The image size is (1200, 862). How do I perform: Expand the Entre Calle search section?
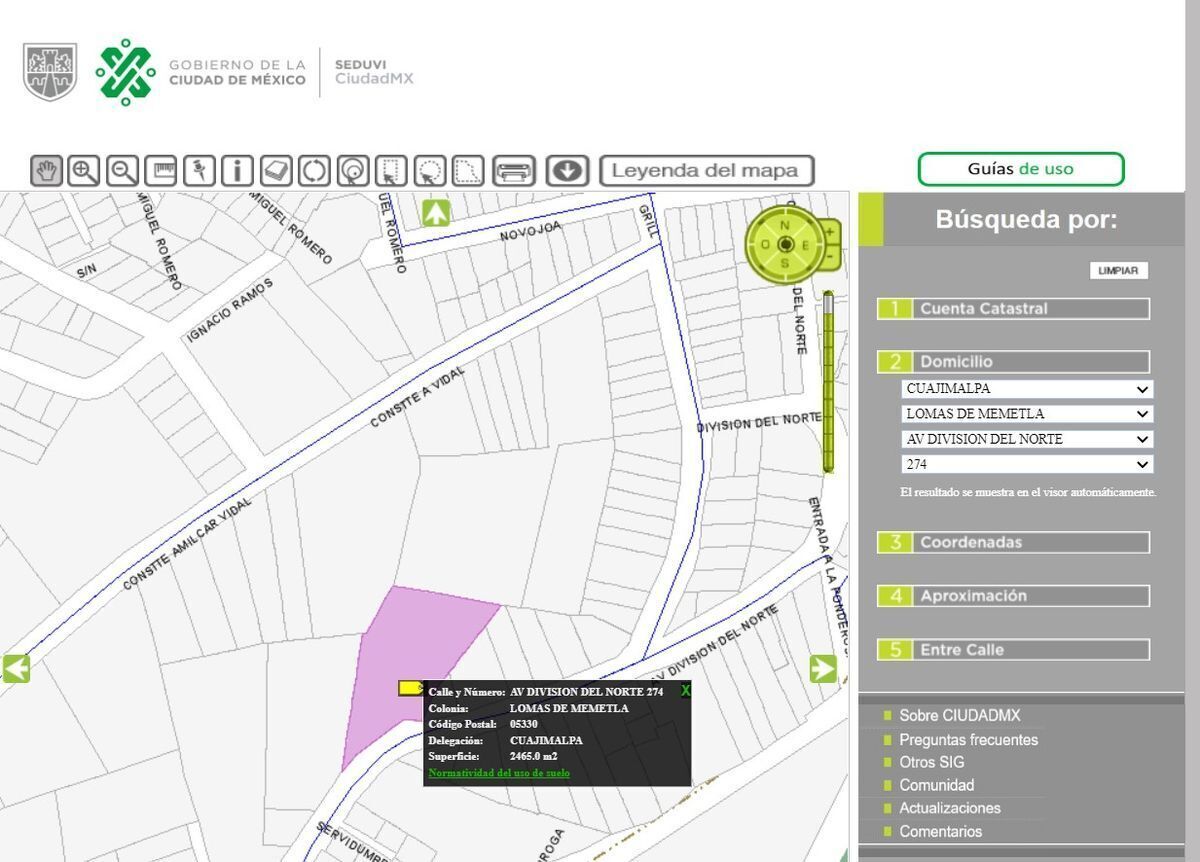point(1013,650)
